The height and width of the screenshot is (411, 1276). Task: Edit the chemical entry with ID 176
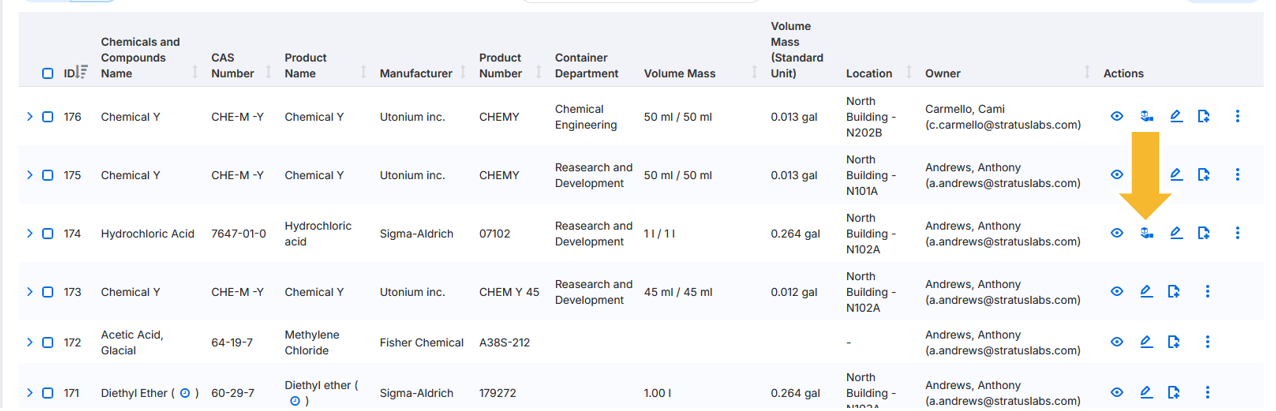[x=1176, y=117]
